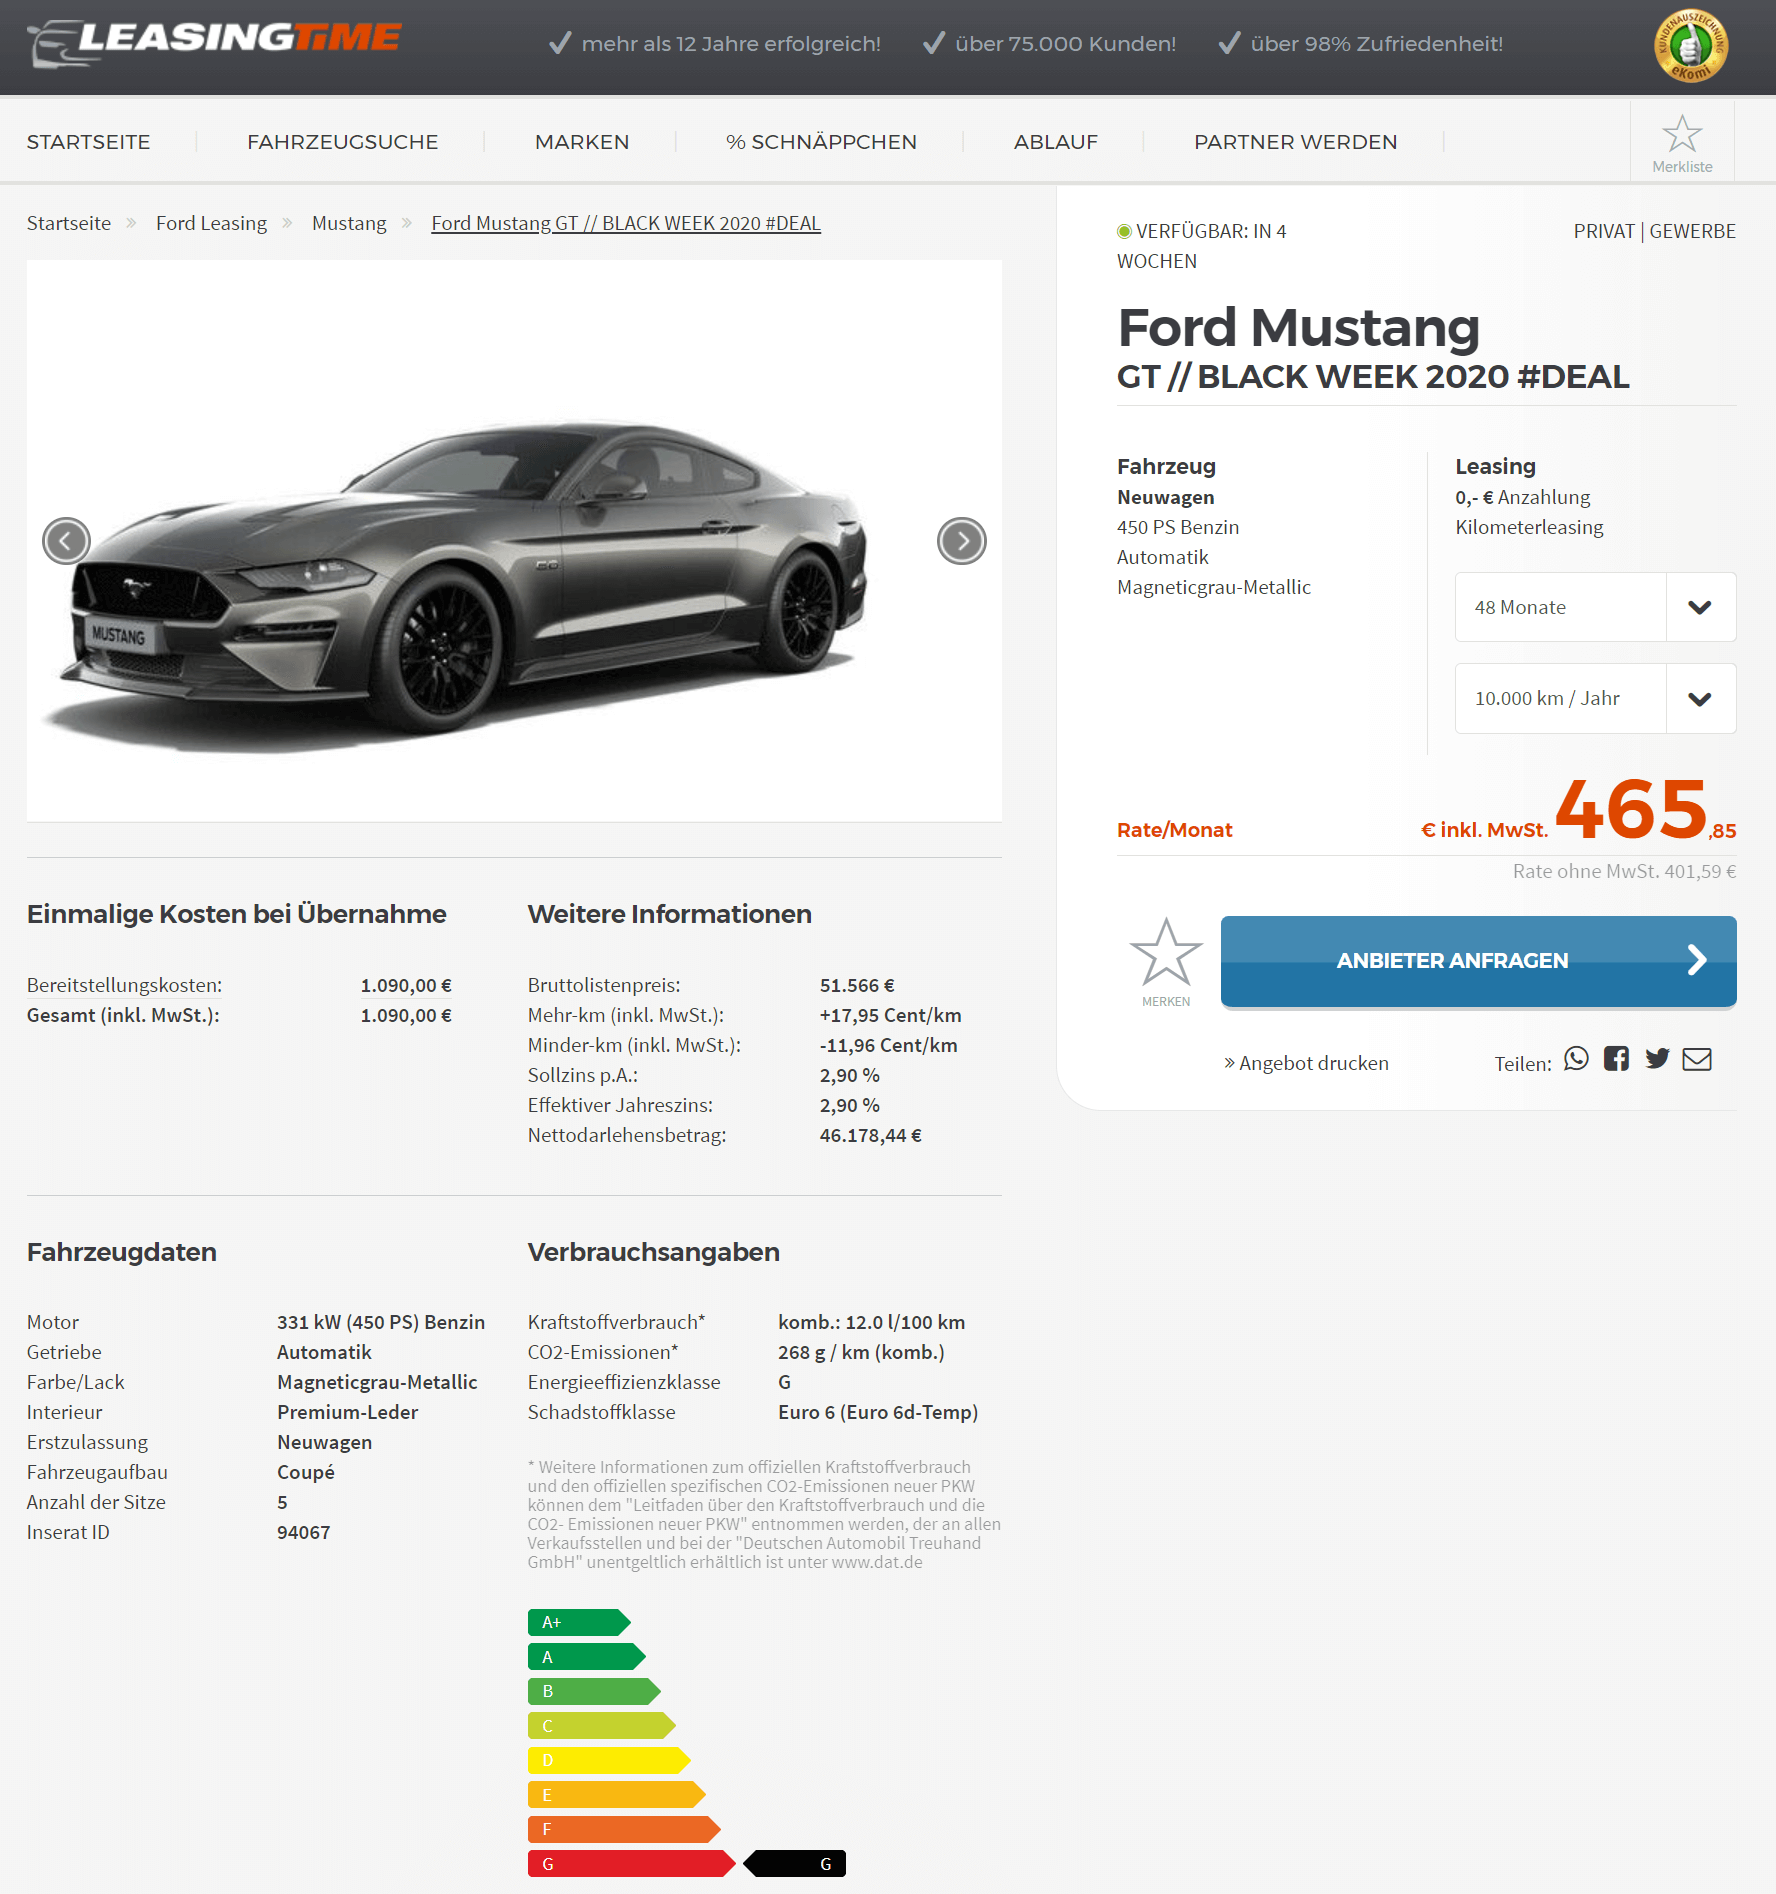Open the eKomi customer award badge
Screen dimensions: 1776x1894
tap(1690, 46)
